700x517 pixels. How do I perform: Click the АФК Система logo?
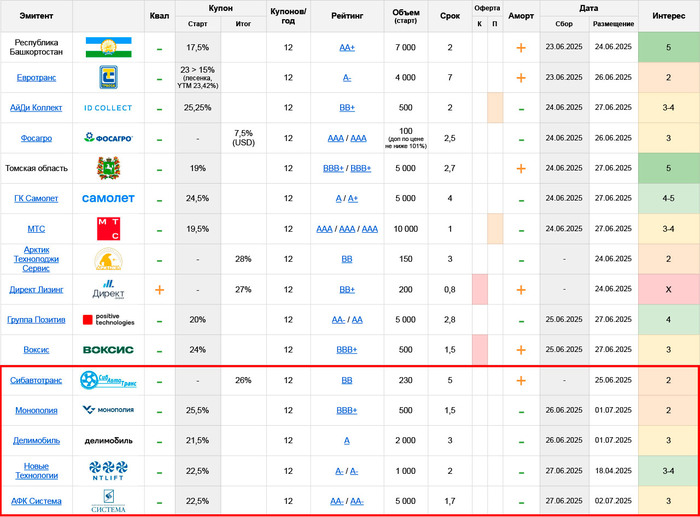pos(108,501)
